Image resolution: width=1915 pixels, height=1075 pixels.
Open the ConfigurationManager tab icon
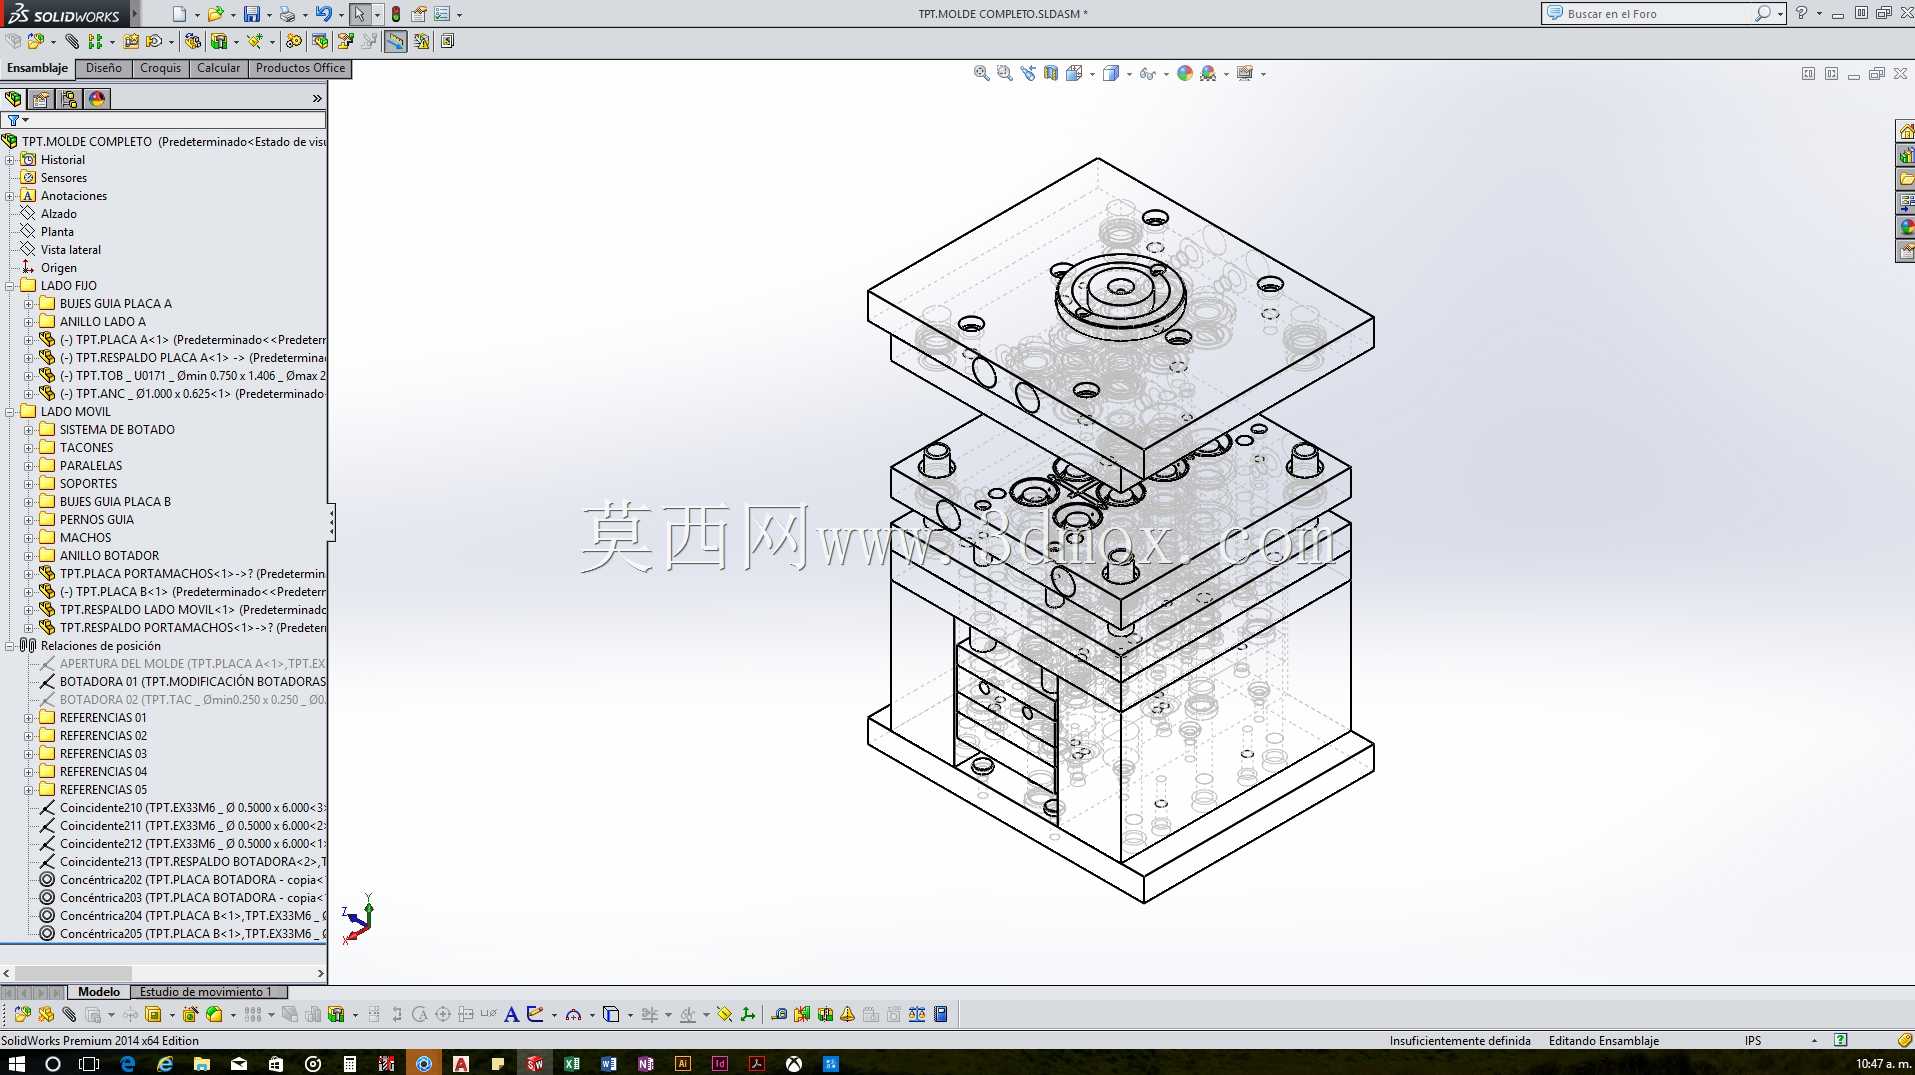[x=69, y=99]
